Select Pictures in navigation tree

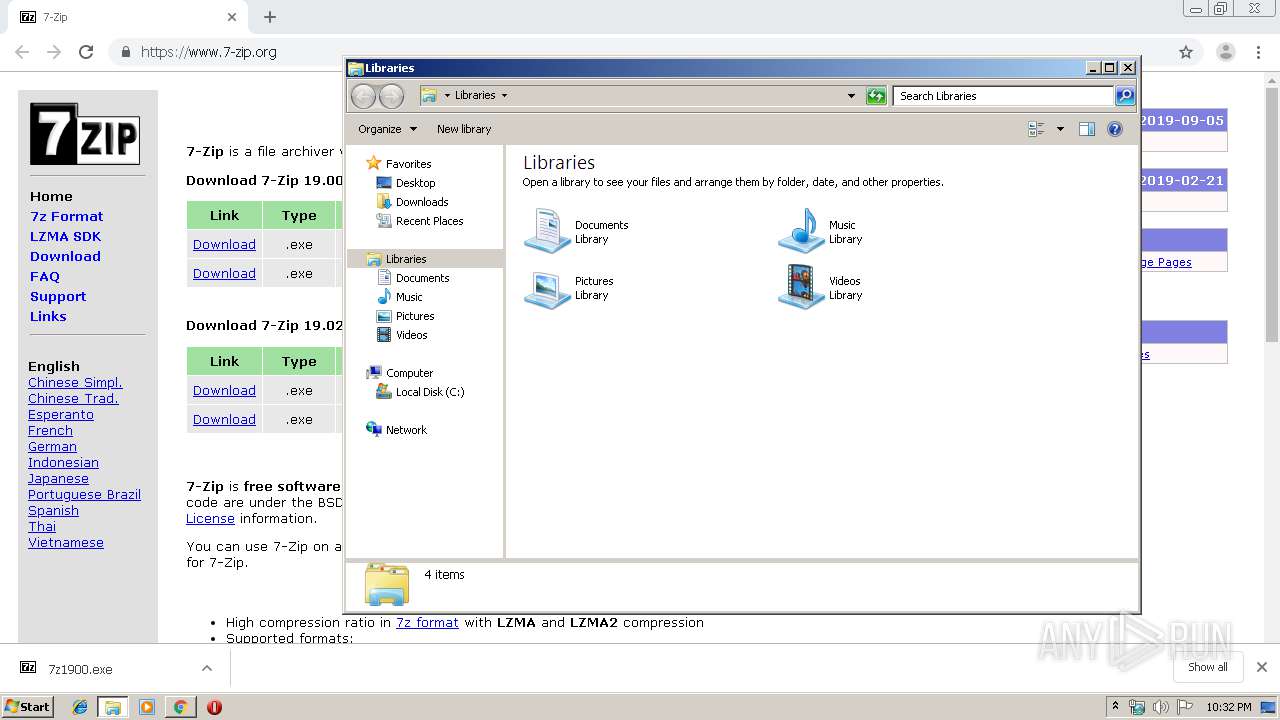coord(415,316)
